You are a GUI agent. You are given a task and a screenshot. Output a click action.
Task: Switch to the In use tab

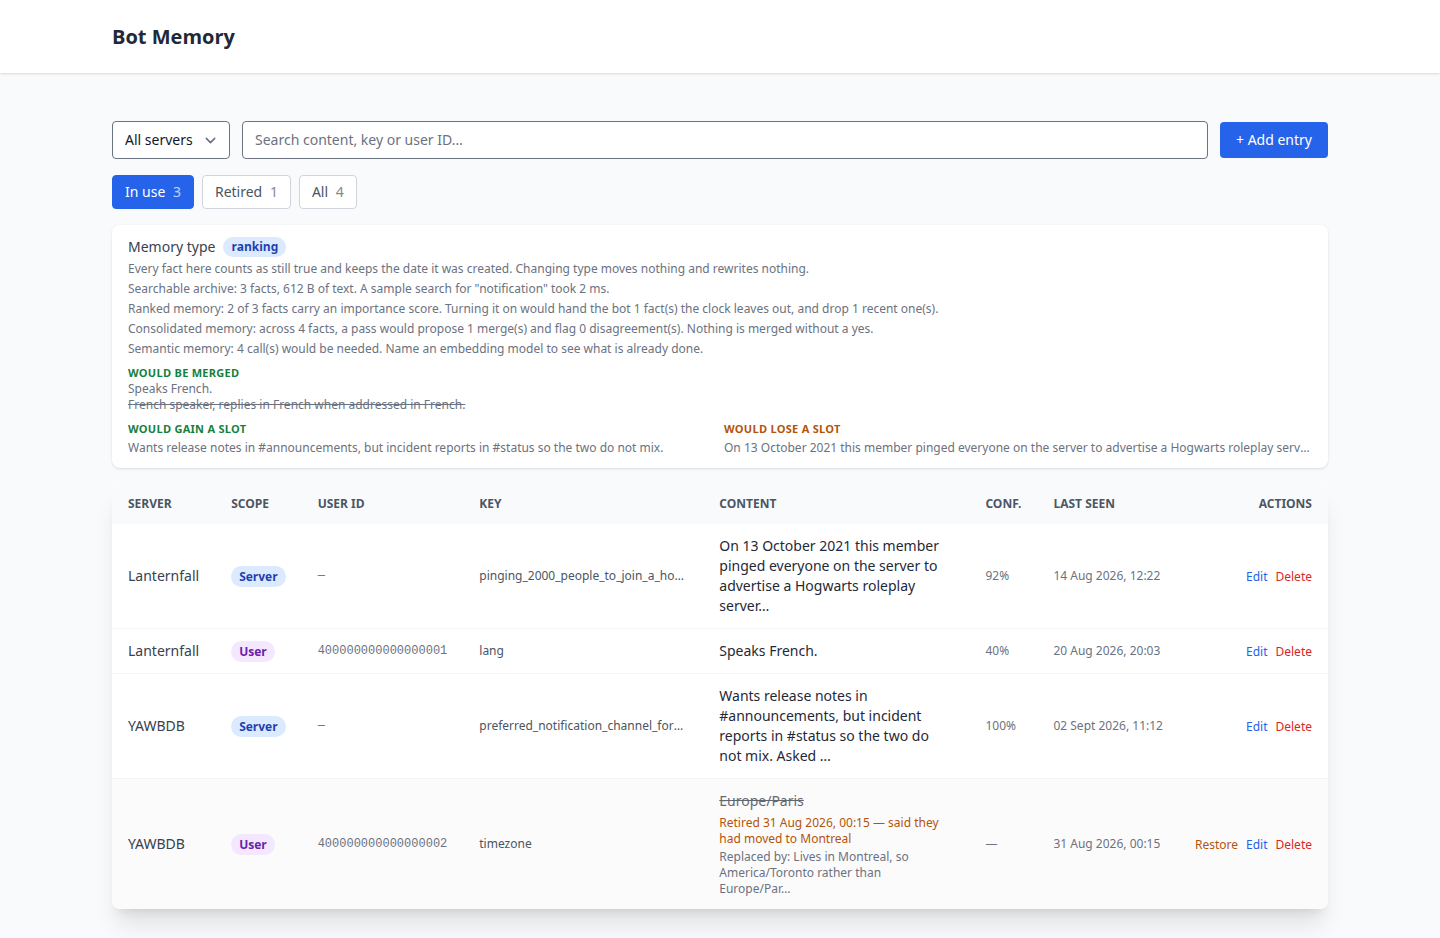click(153, 192)
